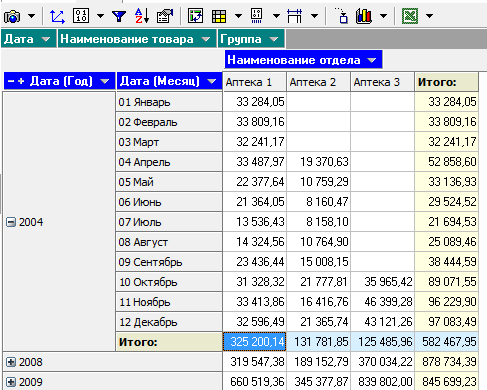Viewport: 487px width, 390px height.
Task: Expand all years using the plus in Дата (Год)
Action: click(21, 81)
